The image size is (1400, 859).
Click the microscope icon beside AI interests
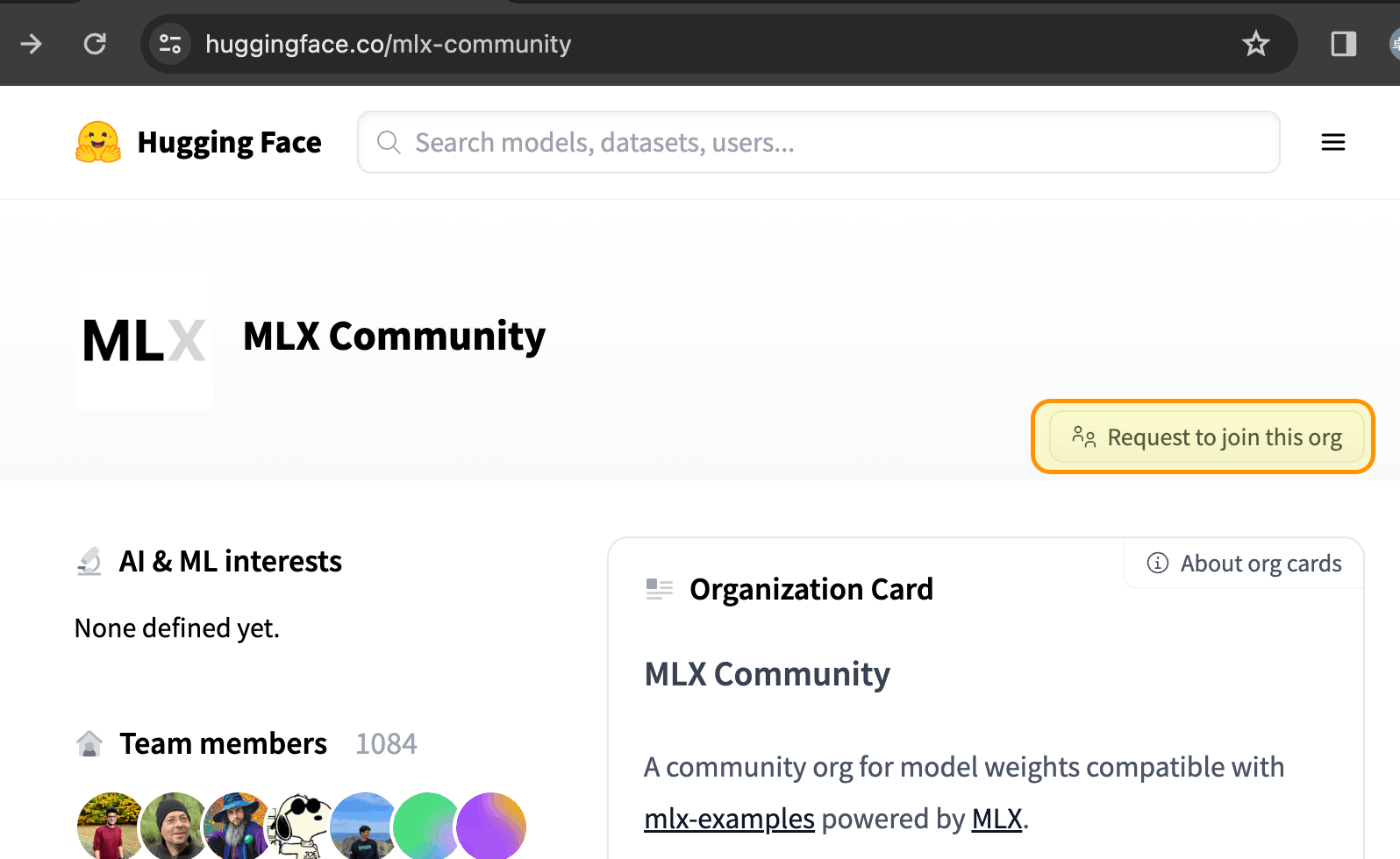pos(89,562)
